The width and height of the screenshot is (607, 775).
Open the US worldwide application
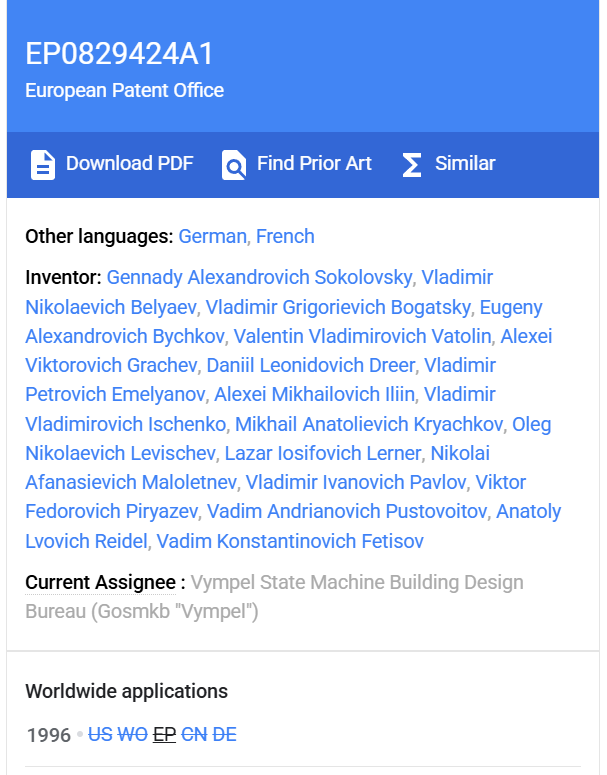point(100,735)
